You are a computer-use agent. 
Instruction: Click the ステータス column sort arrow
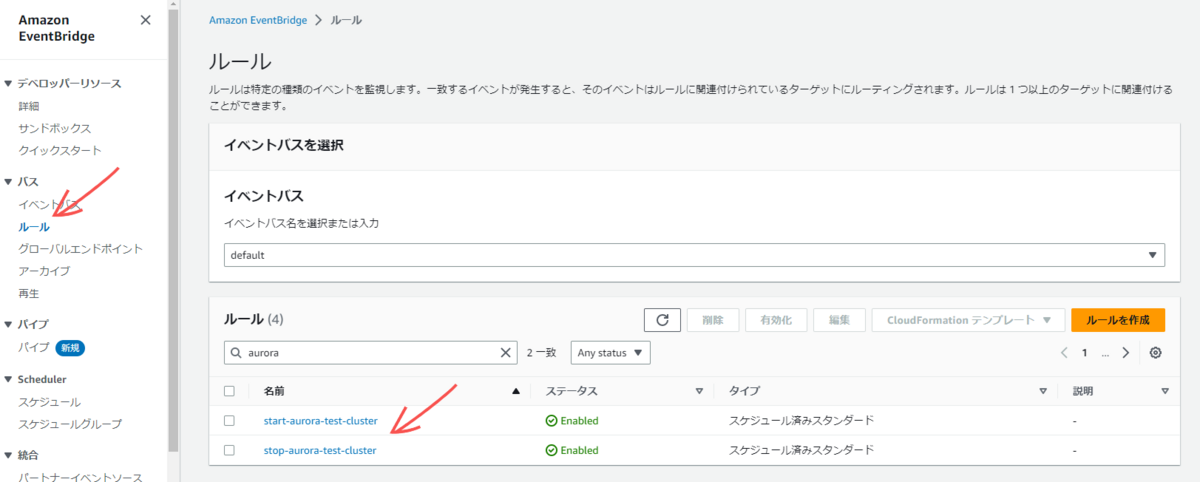(x=699, y=391)
